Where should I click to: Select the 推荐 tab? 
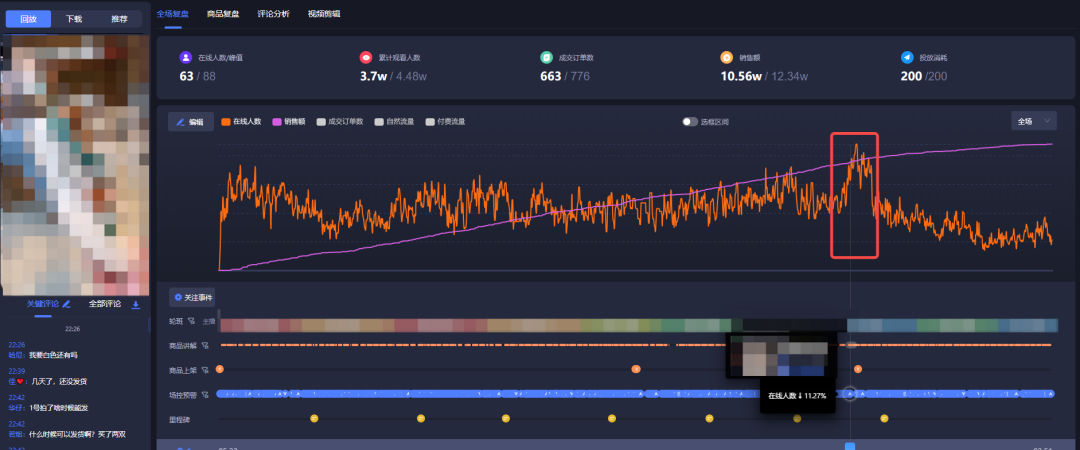click(x=119, y=19)
